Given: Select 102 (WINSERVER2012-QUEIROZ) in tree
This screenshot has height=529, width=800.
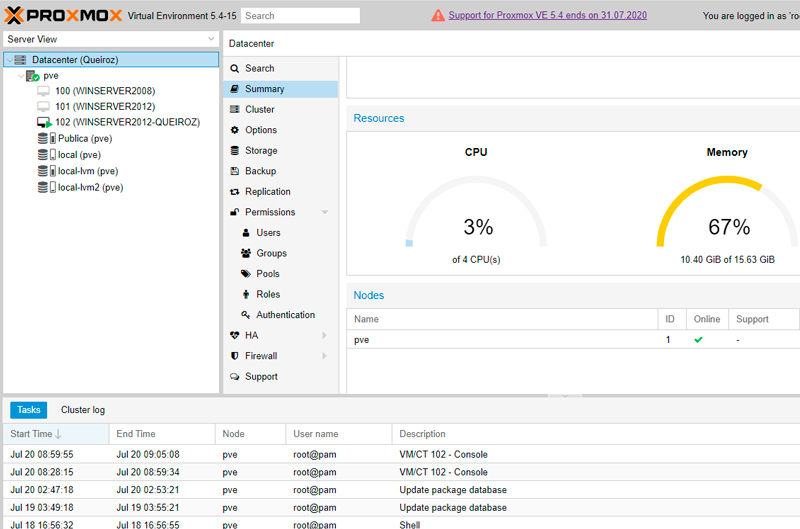Looking at the screenshot, I should pyautogui.click(x=128, y=122).
